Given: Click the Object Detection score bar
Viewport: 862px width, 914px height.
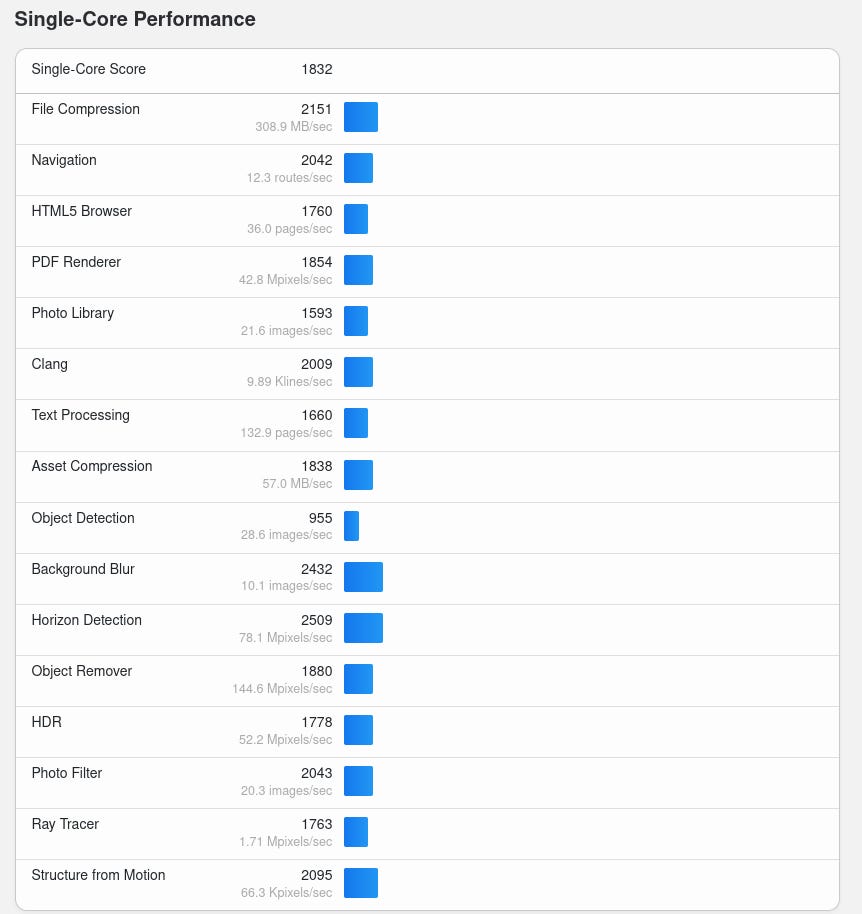Looking at the screenshot, I should [351, 526].
